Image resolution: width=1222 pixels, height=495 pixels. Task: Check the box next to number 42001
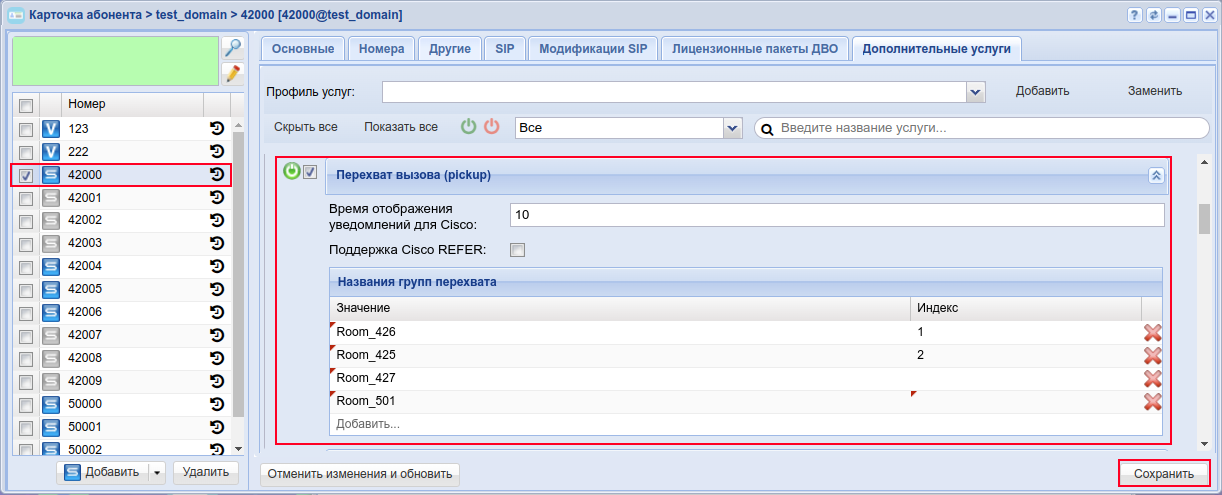26,199
